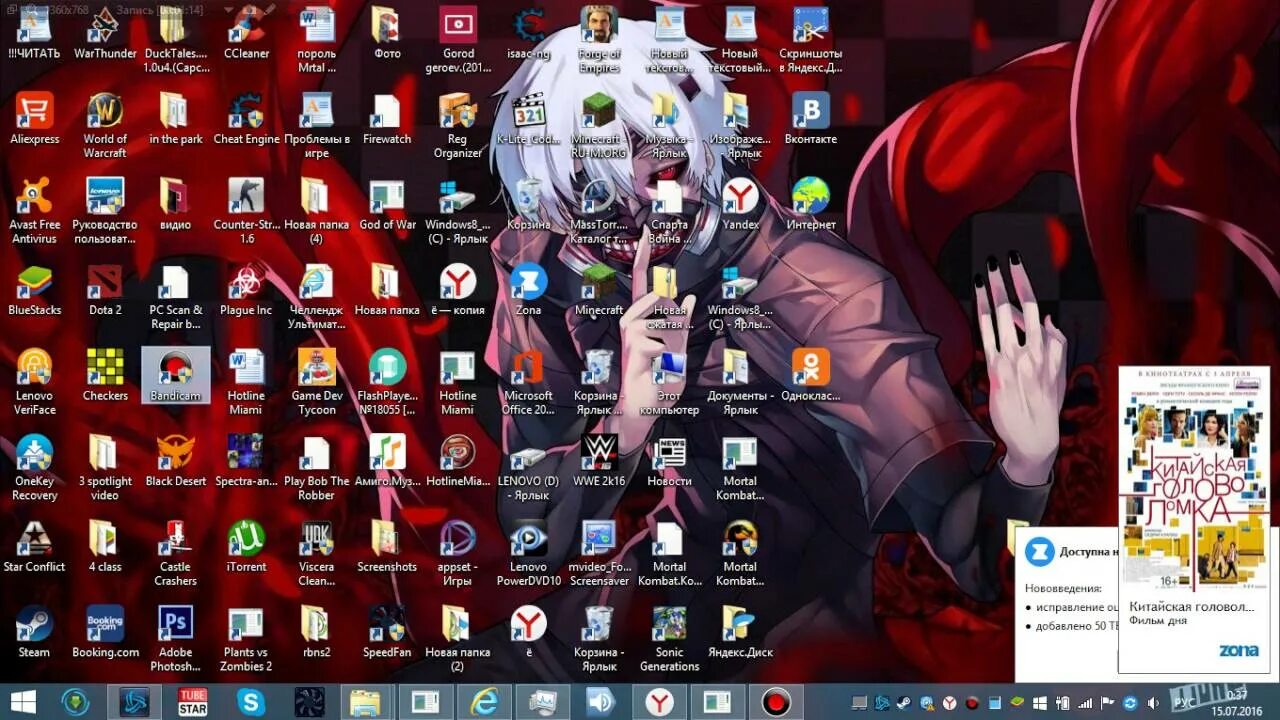Image resolution: width=1280 pixels, height=720 pixels.
Task: Open Internet Explorer in the taskbar
Action: click(484, 702)
